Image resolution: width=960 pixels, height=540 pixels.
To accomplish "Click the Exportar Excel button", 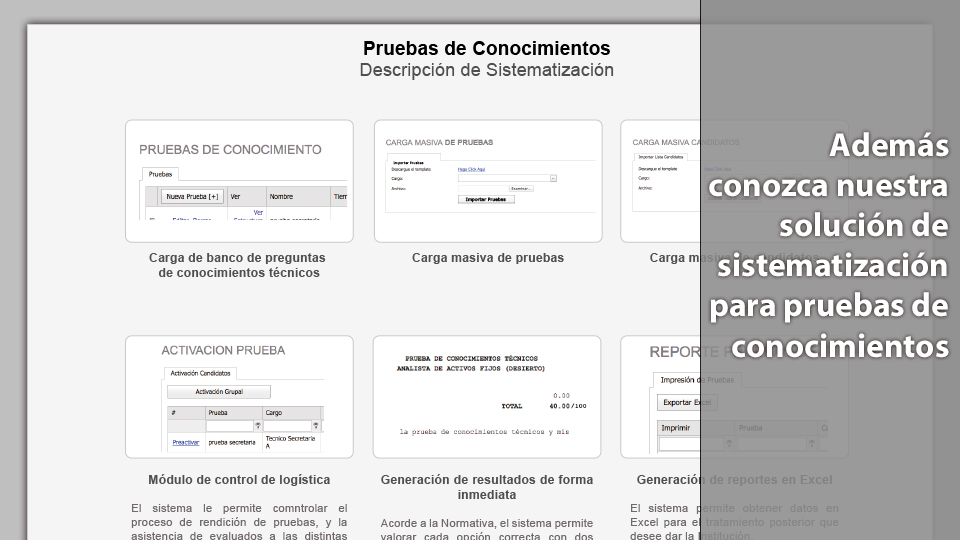I will (x=687, y=402).
